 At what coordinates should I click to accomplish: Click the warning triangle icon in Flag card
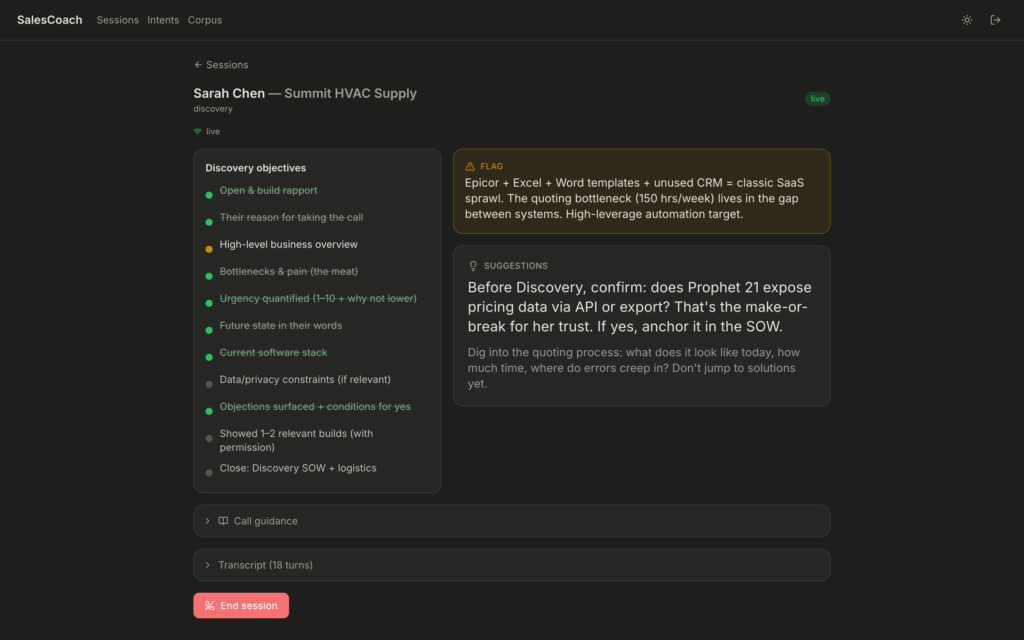click(470, 167)
